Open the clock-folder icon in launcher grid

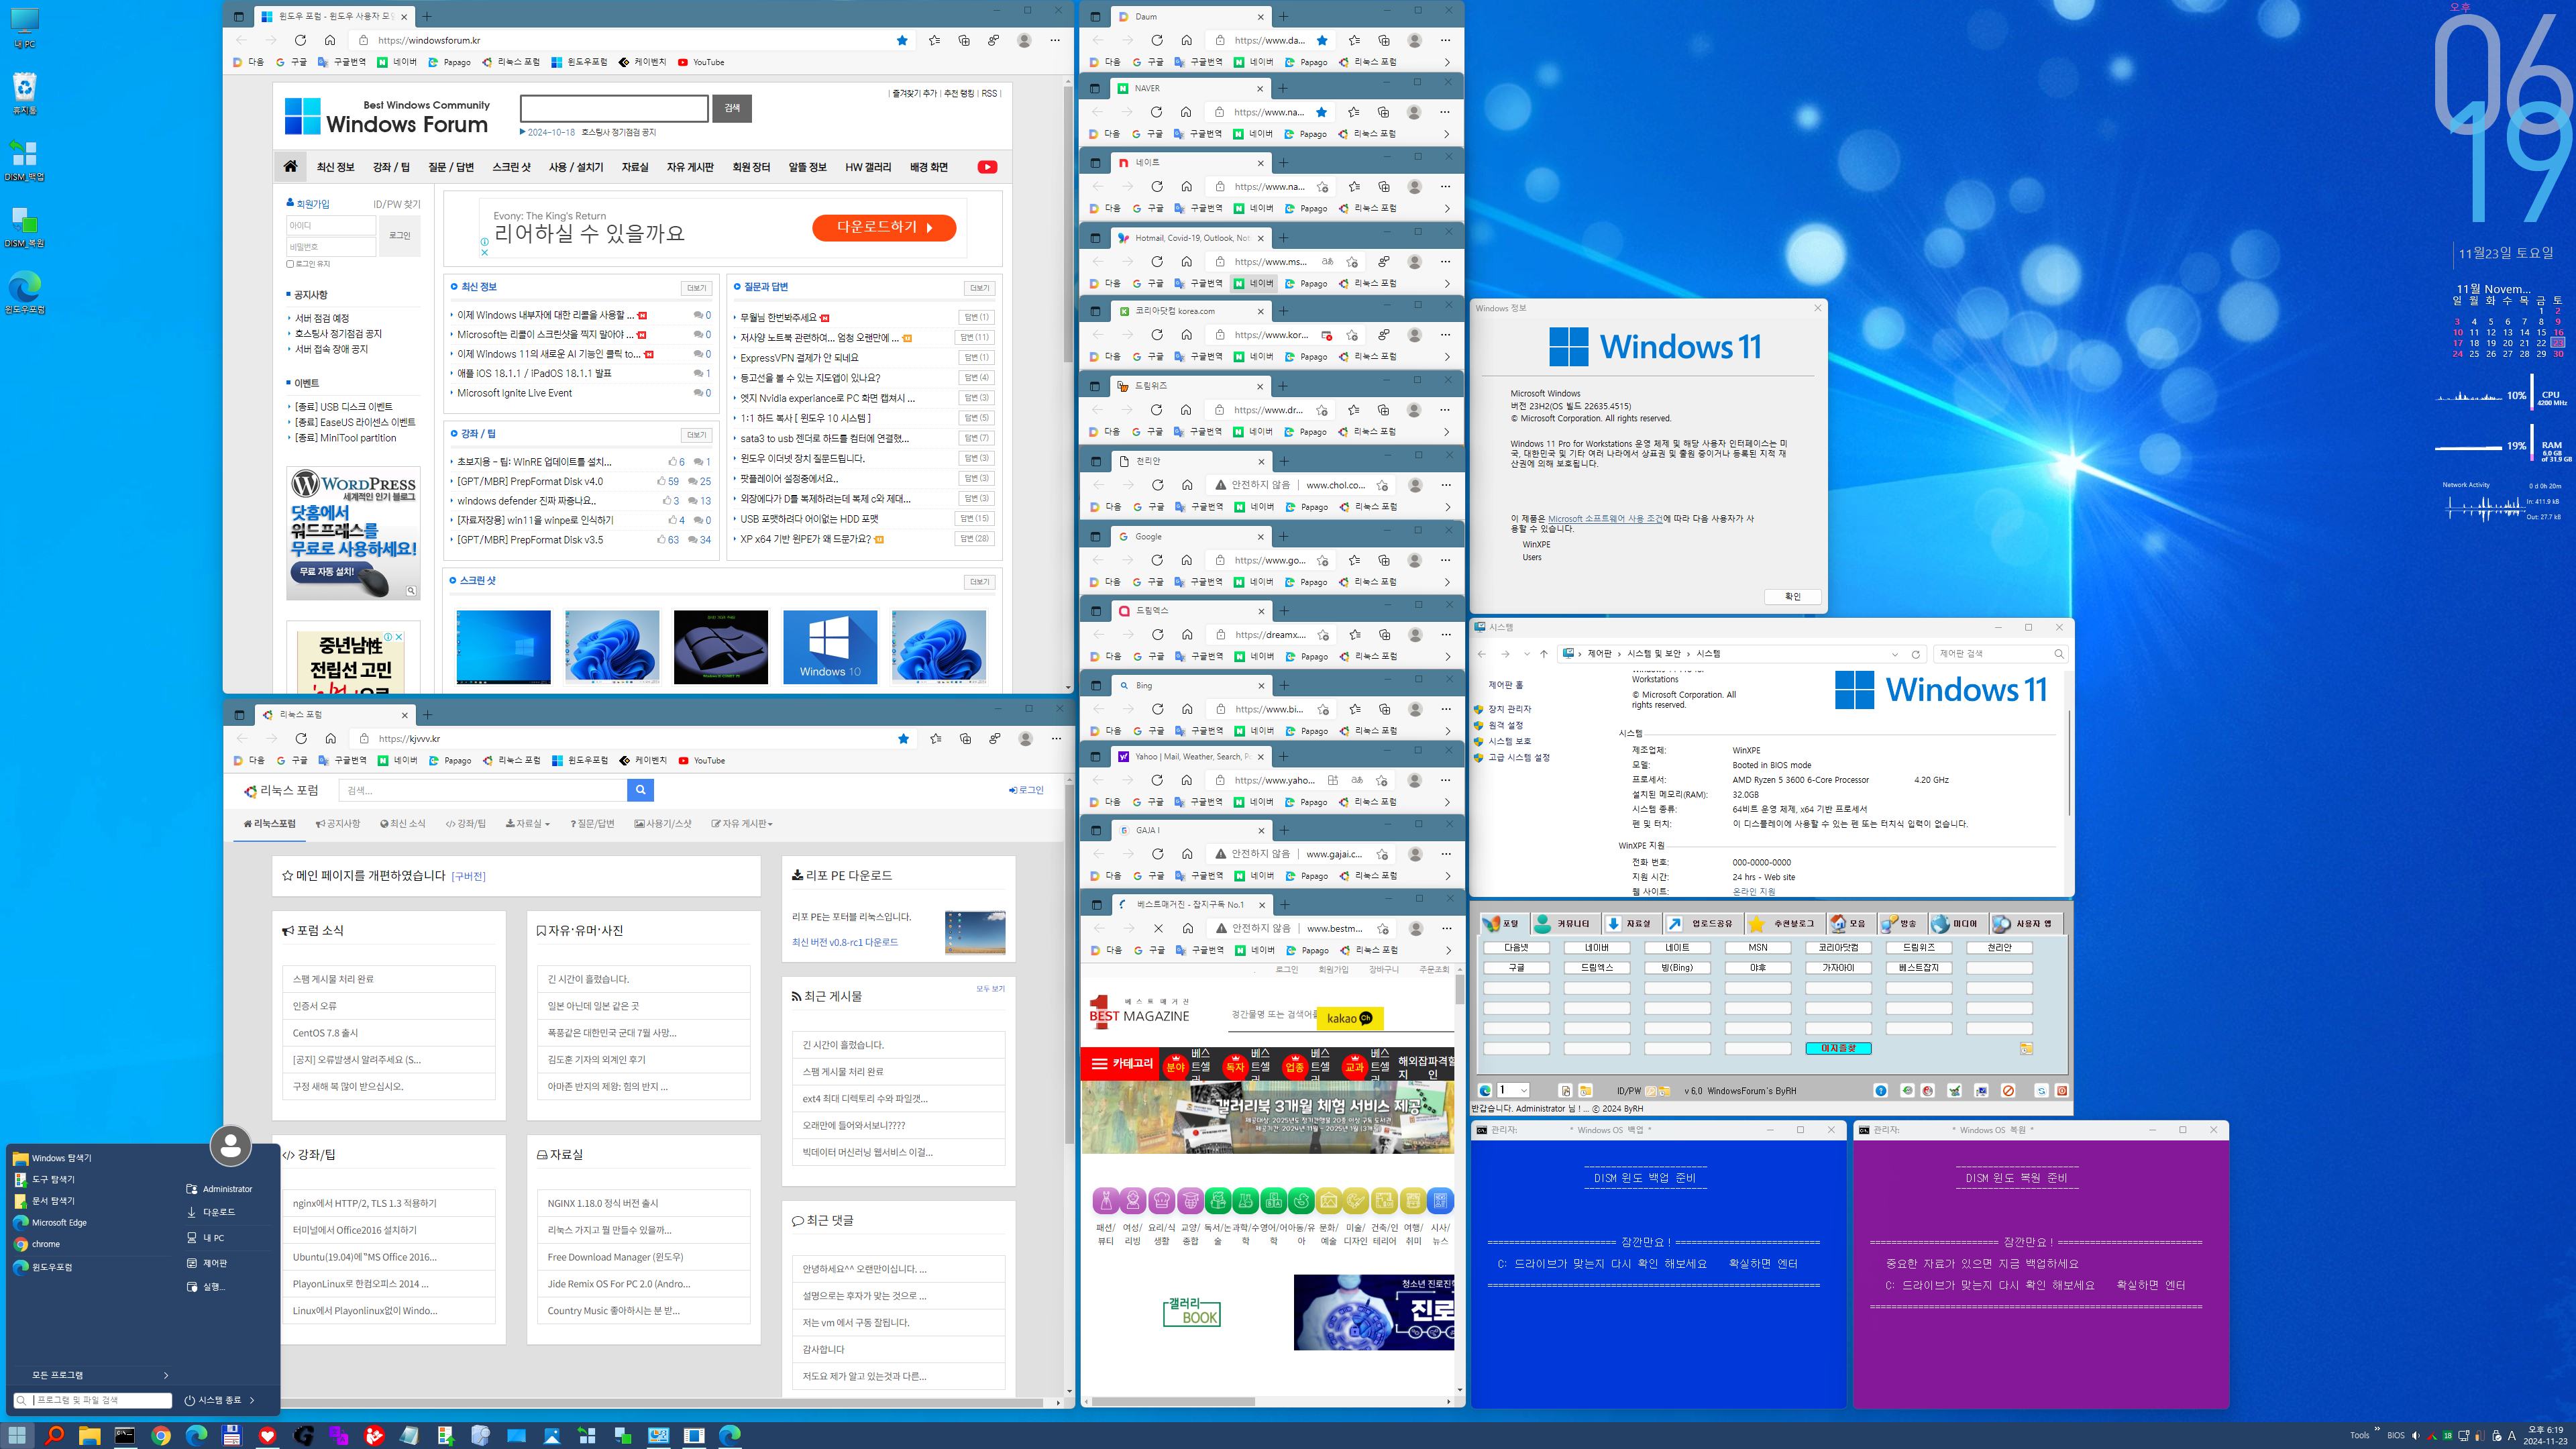coord(2026,1048)
